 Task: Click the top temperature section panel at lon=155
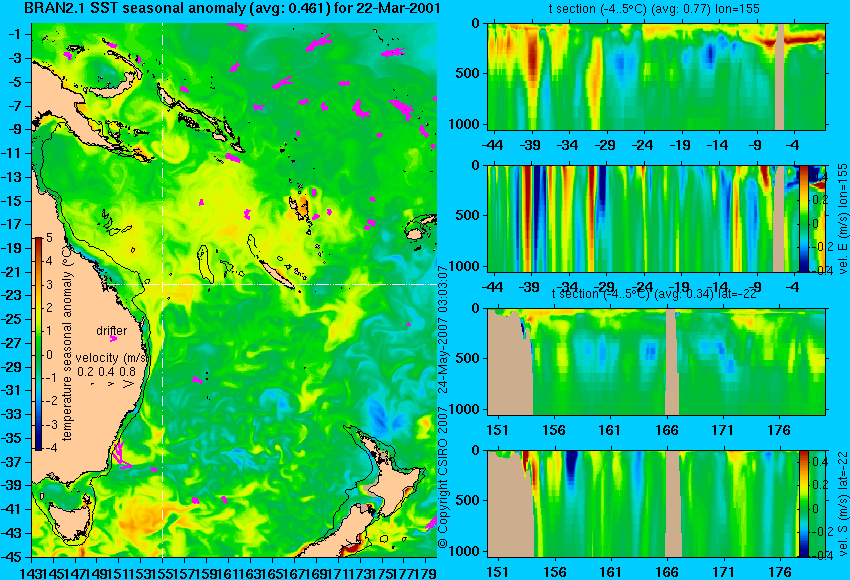tap(656, 76)
